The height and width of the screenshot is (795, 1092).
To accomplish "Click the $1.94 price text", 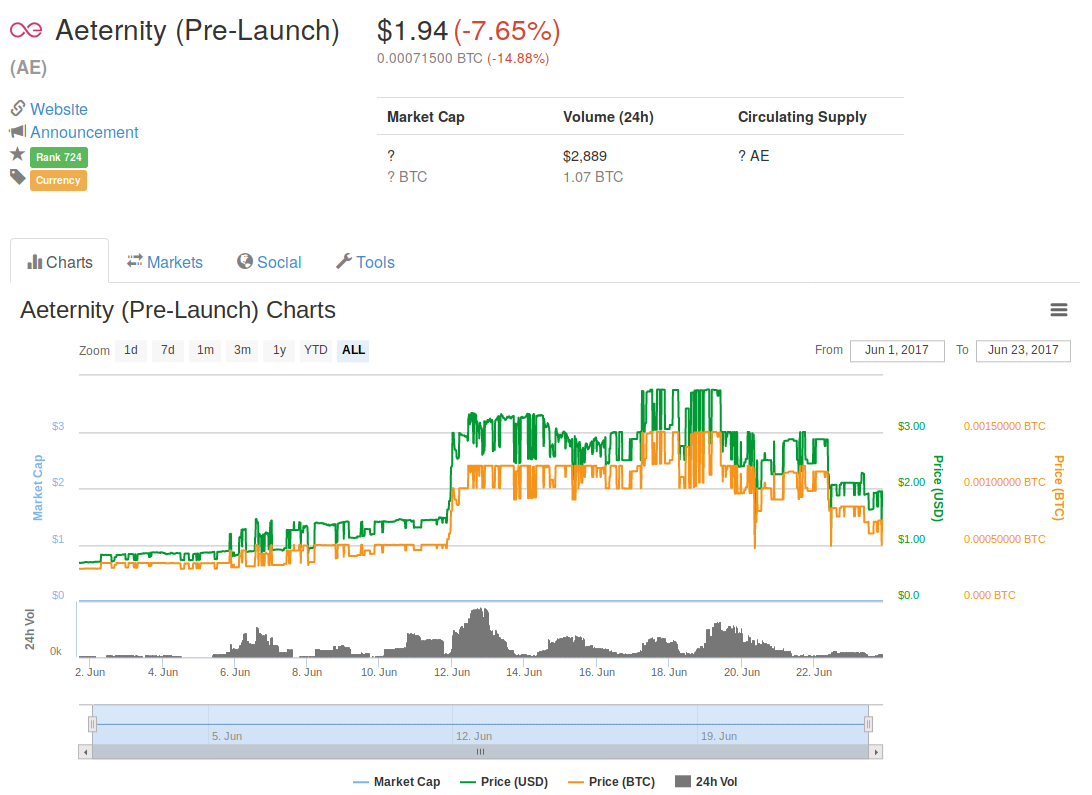I will [412, 31].
